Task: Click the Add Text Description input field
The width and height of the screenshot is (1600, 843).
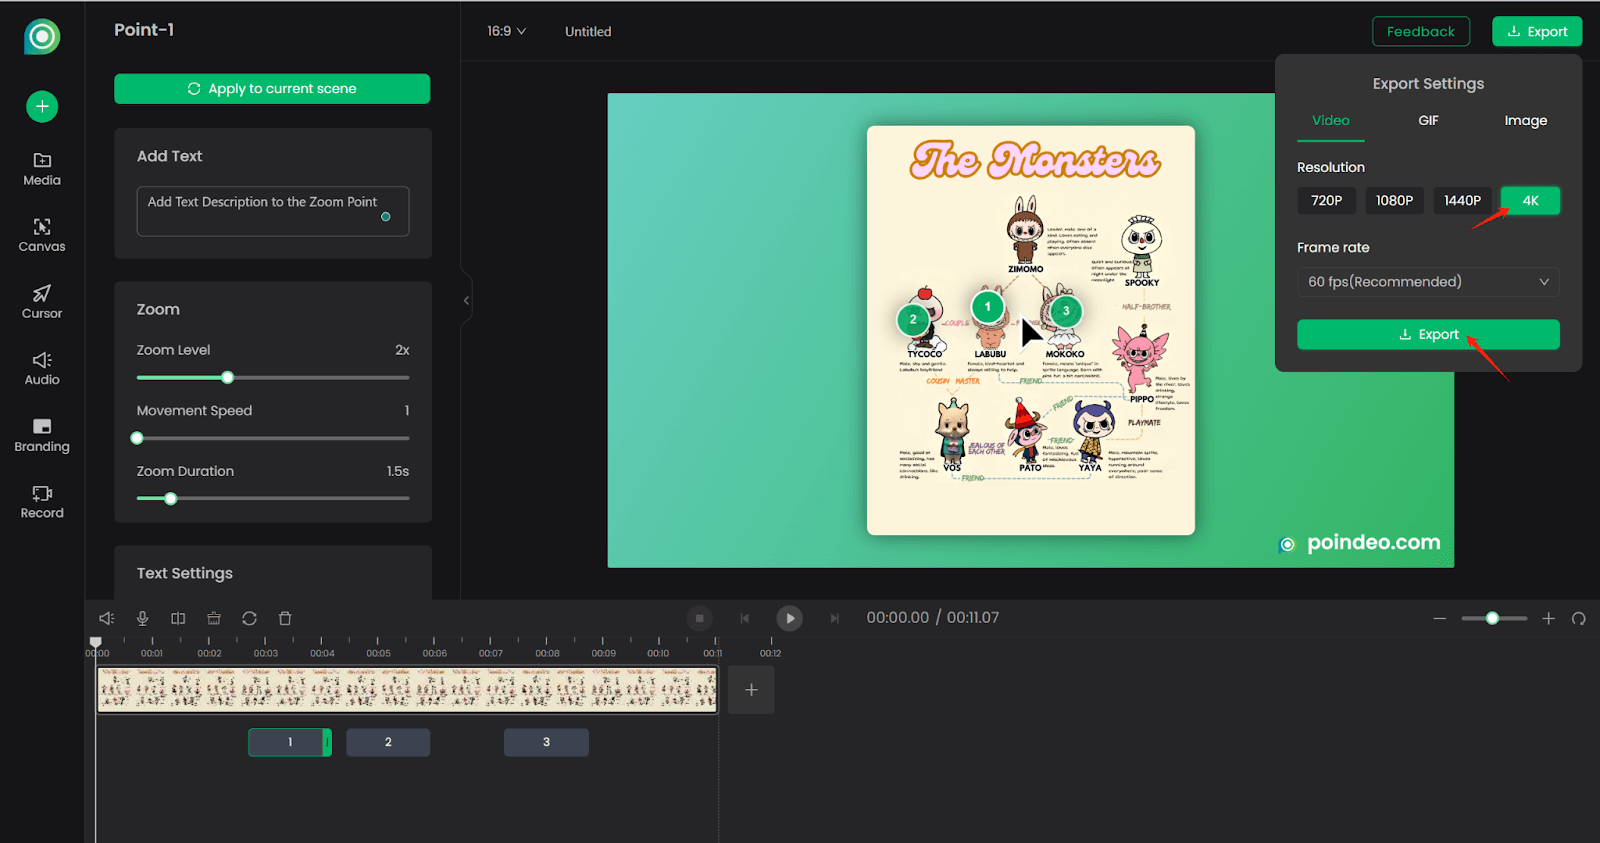Action: tap(273, 211)
